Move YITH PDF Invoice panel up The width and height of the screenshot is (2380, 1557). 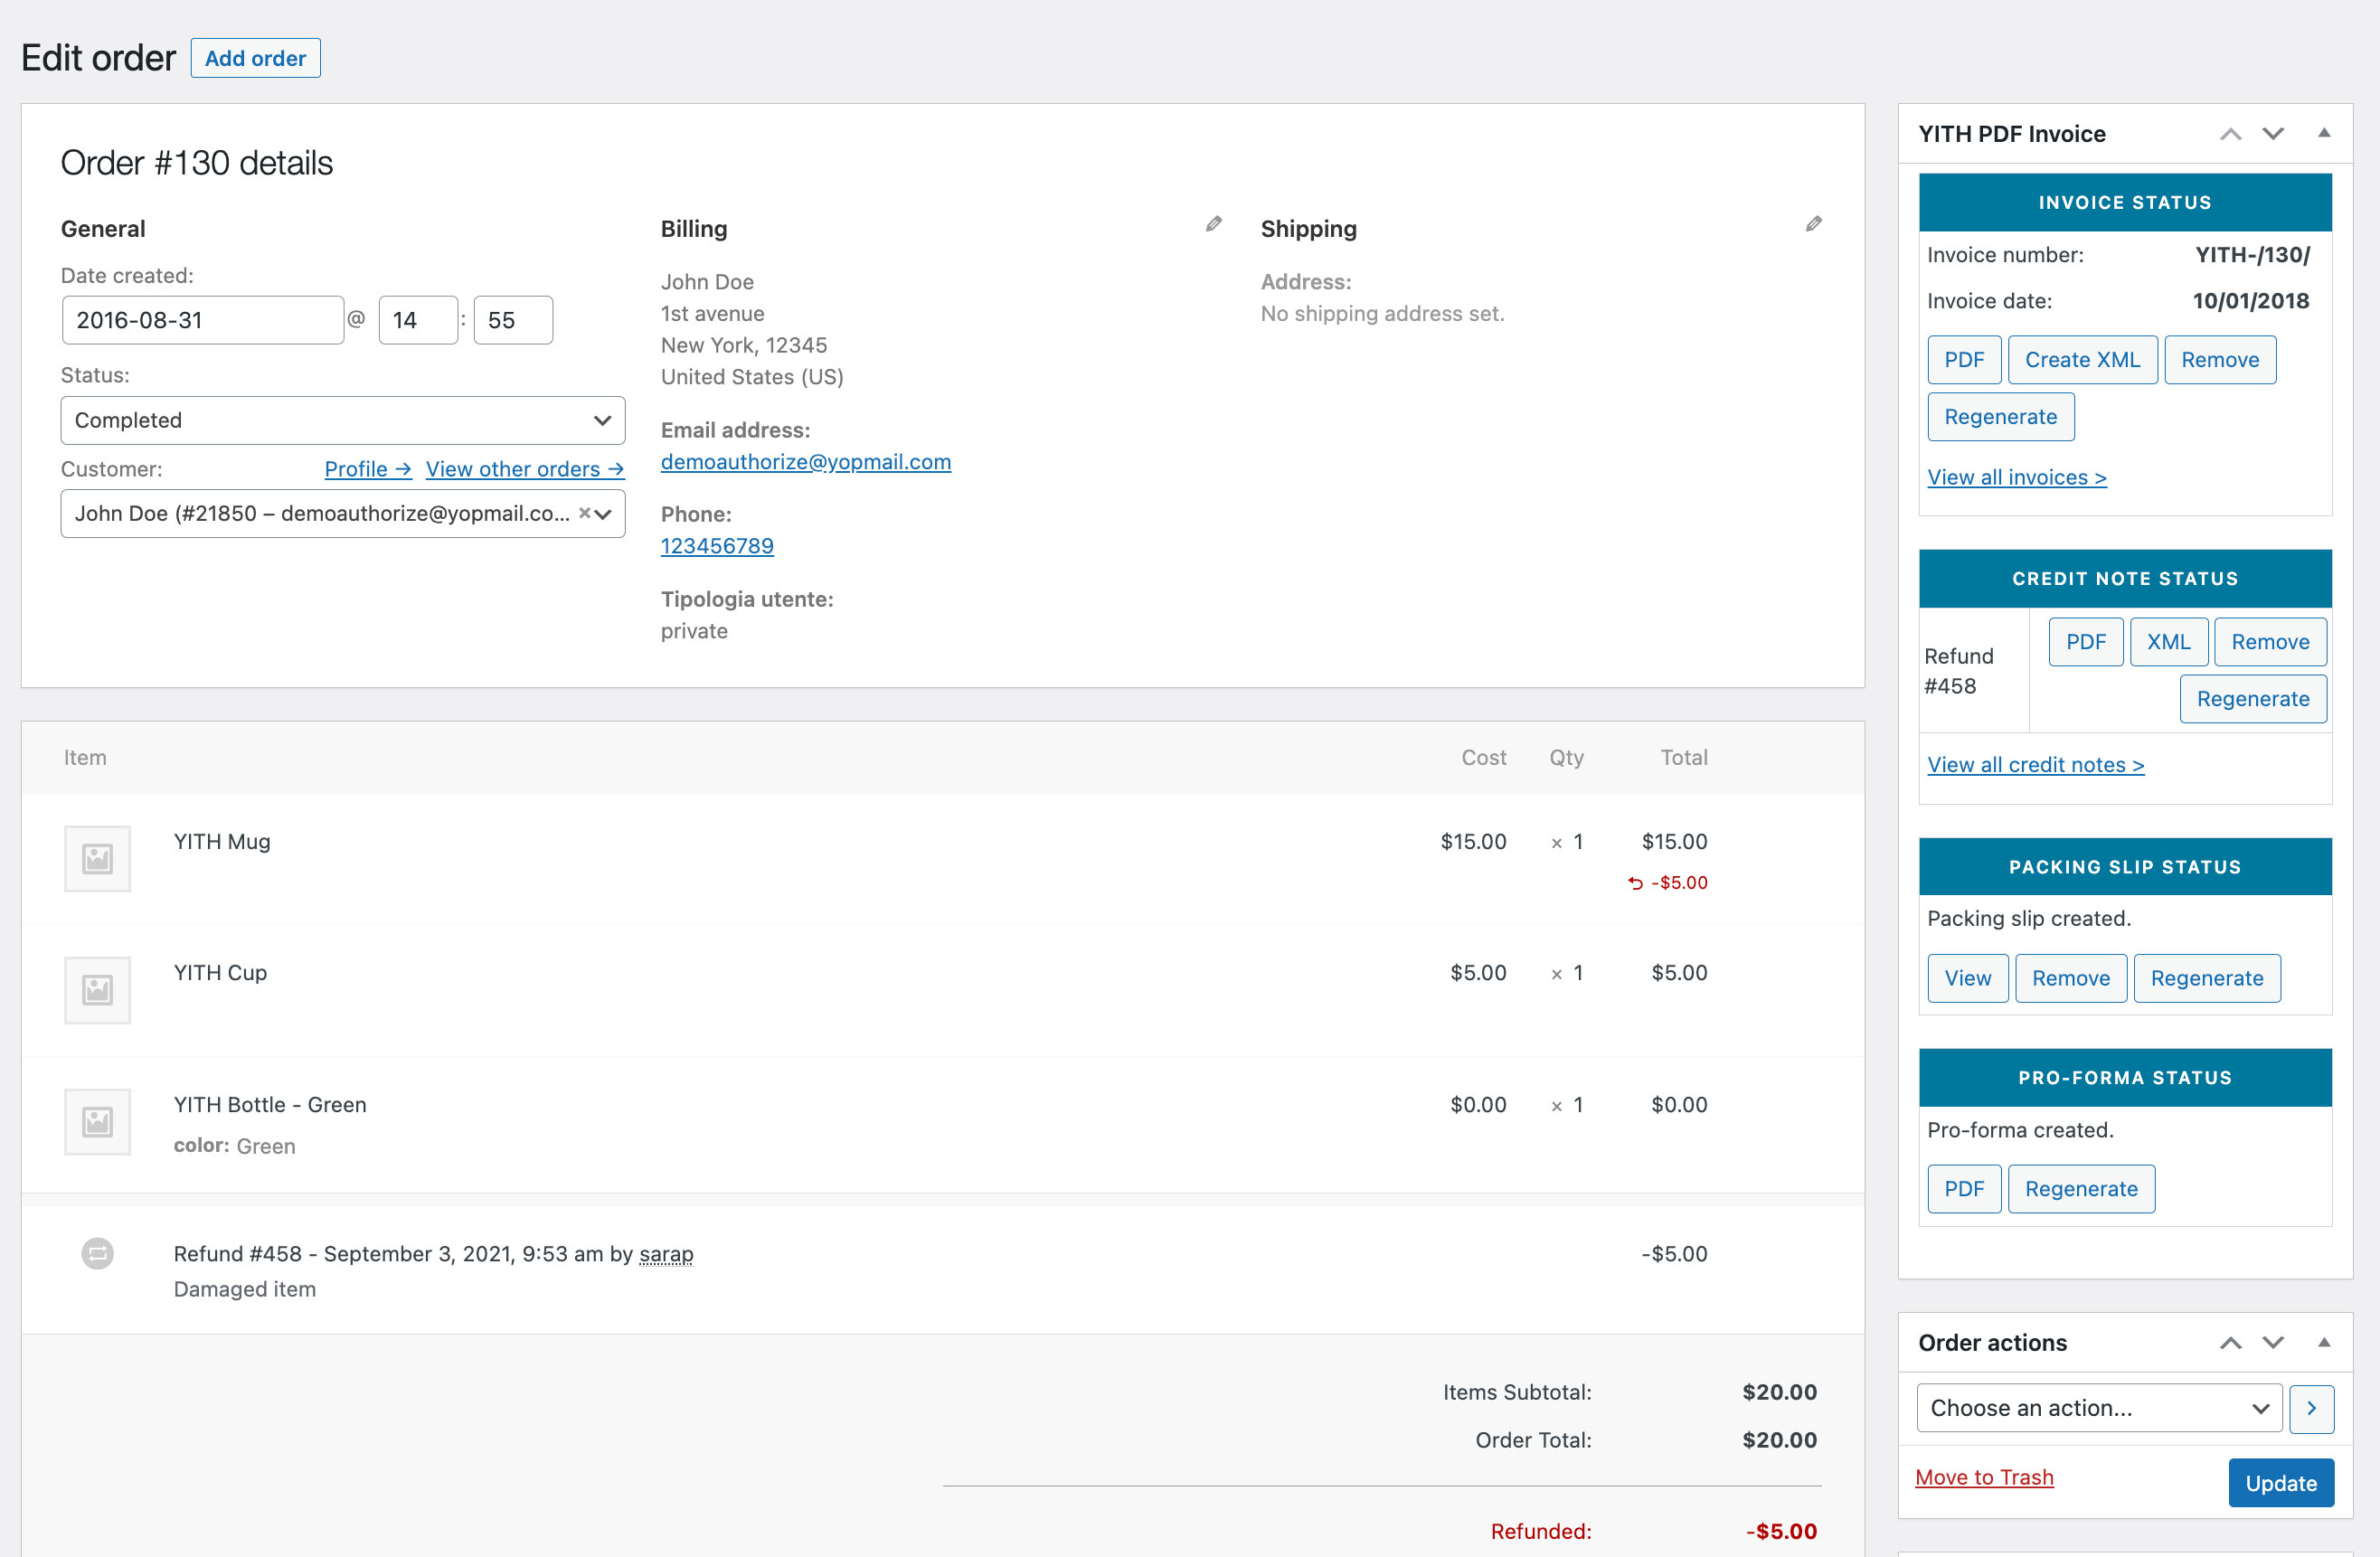2230,134
